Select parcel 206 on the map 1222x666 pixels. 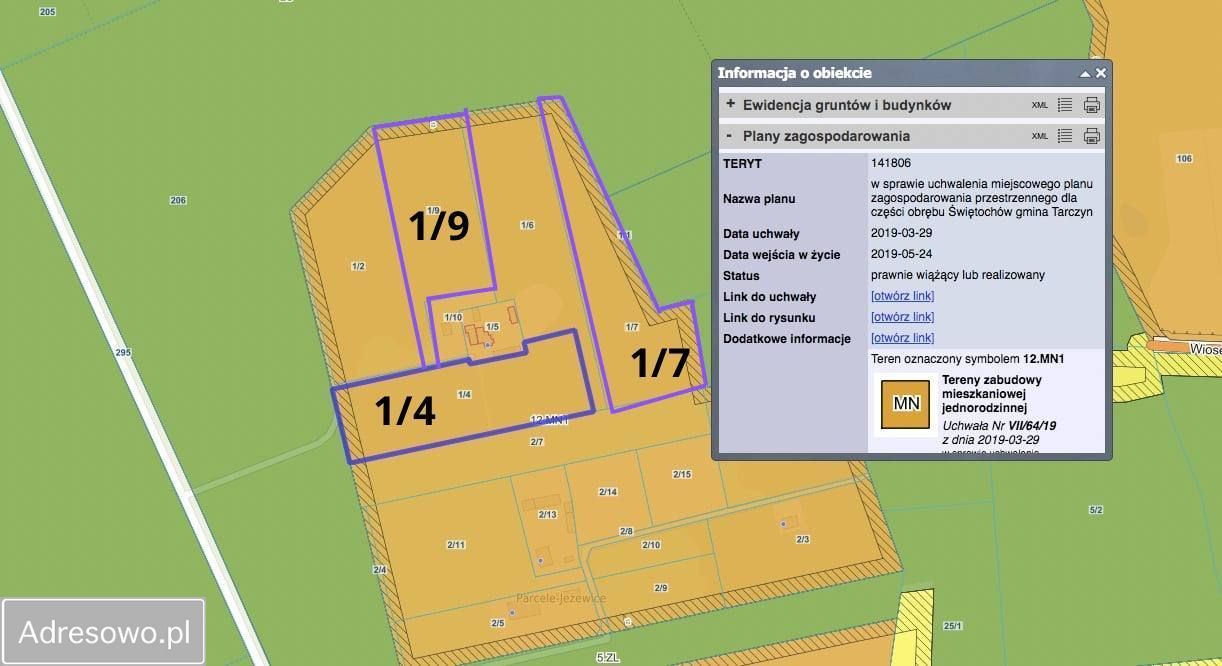pos(178,201)
